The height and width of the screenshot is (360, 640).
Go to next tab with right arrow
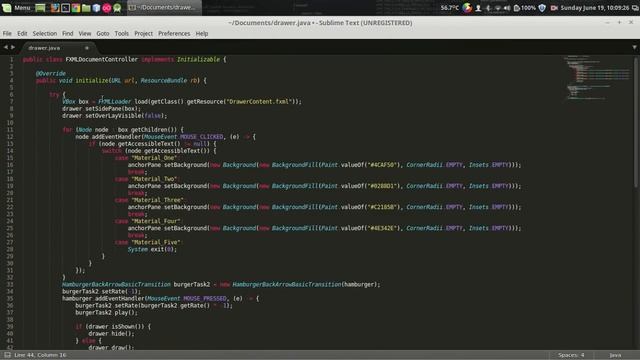[13, 47]
